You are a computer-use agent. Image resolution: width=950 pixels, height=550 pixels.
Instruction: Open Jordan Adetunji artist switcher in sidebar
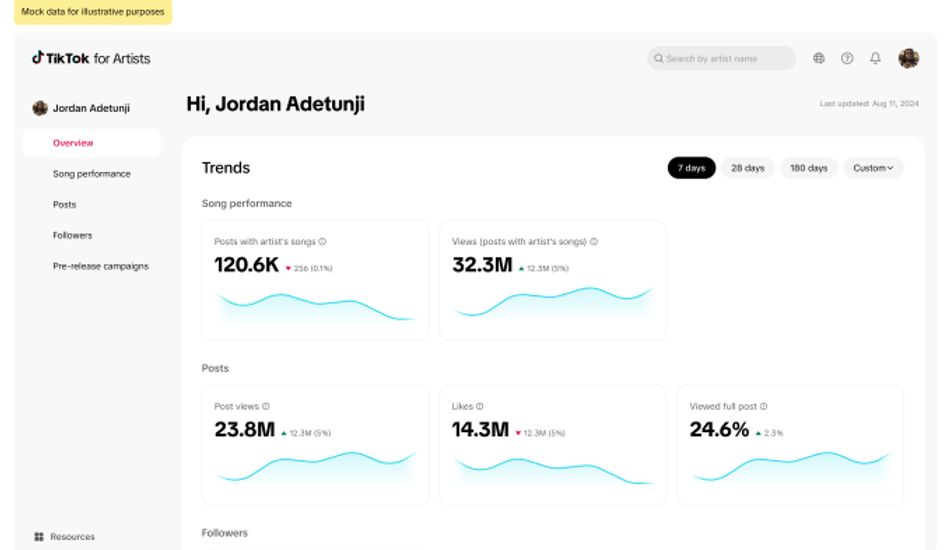click(x=82, y=108)
